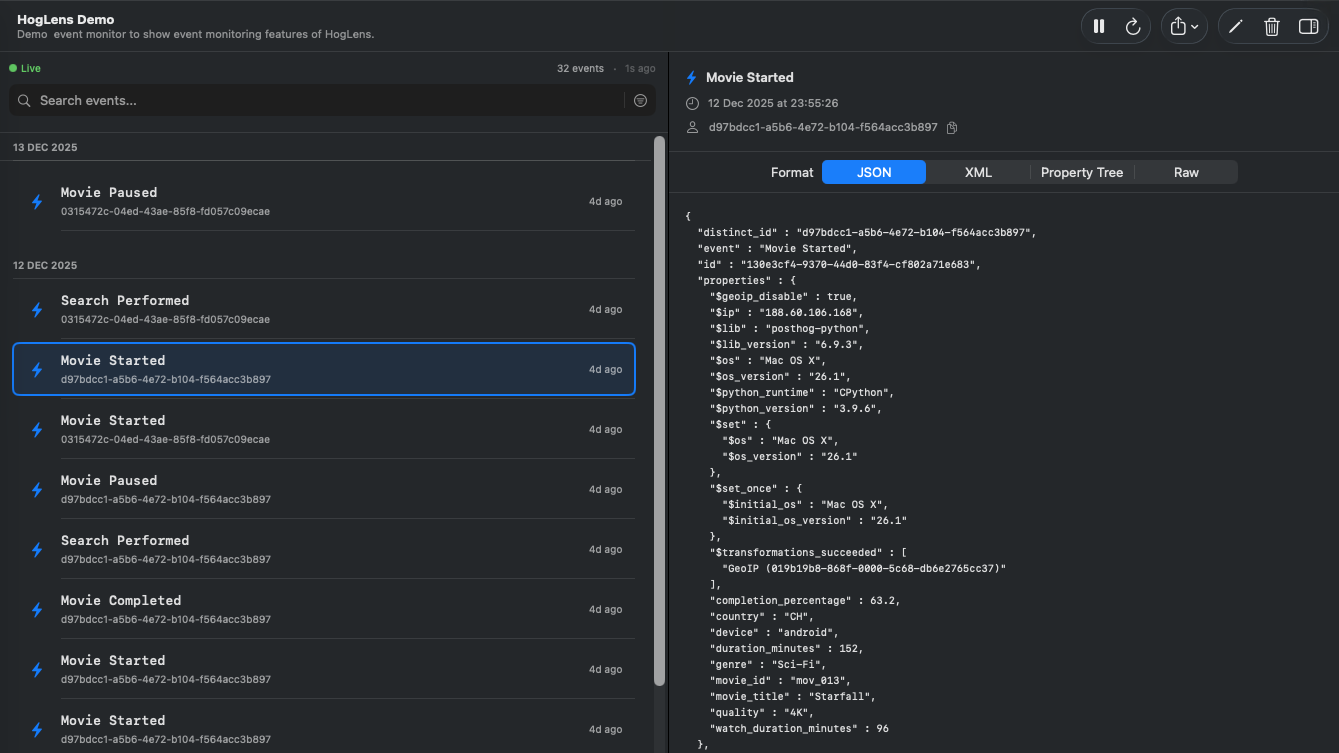Click the "completion_percentage" : 63.2 line
This screenshot has width=1339, height=753.
(x=805, y=600)
